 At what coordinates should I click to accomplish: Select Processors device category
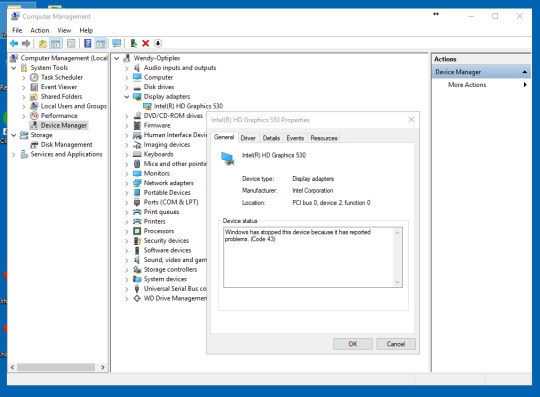(x=159, y=231)
